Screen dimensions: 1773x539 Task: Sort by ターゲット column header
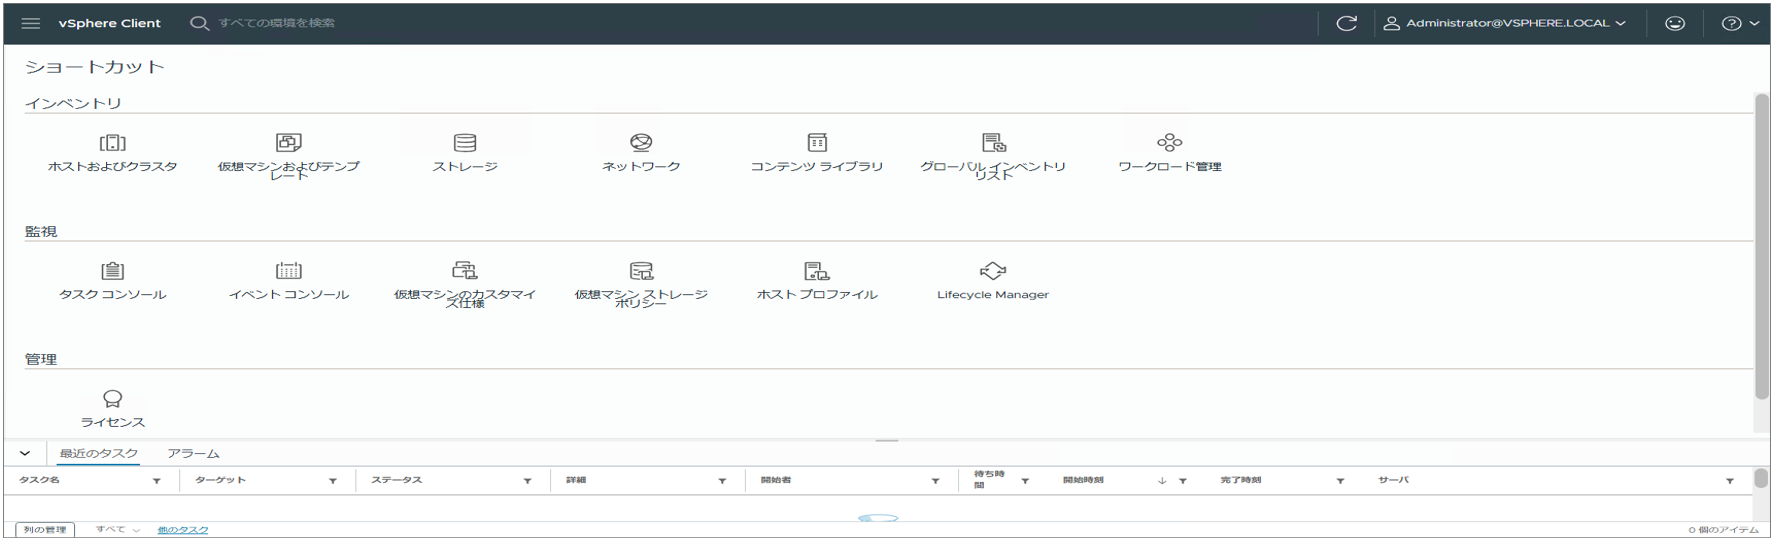click(x=220, y=480)
